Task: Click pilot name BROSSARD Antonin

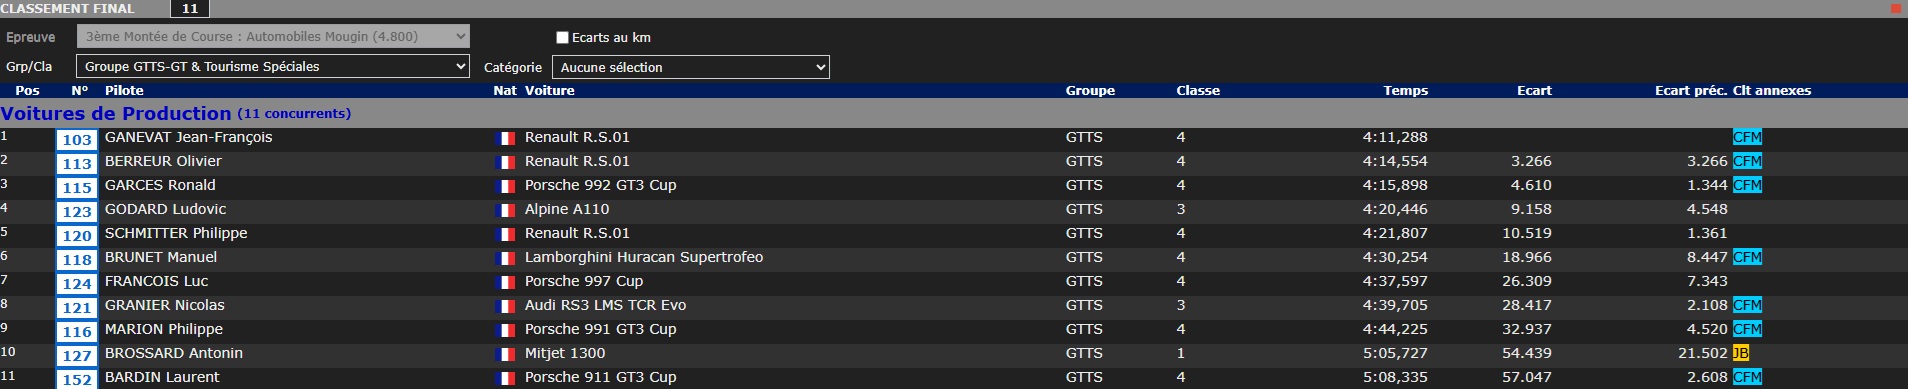Action: click(174, 353)
